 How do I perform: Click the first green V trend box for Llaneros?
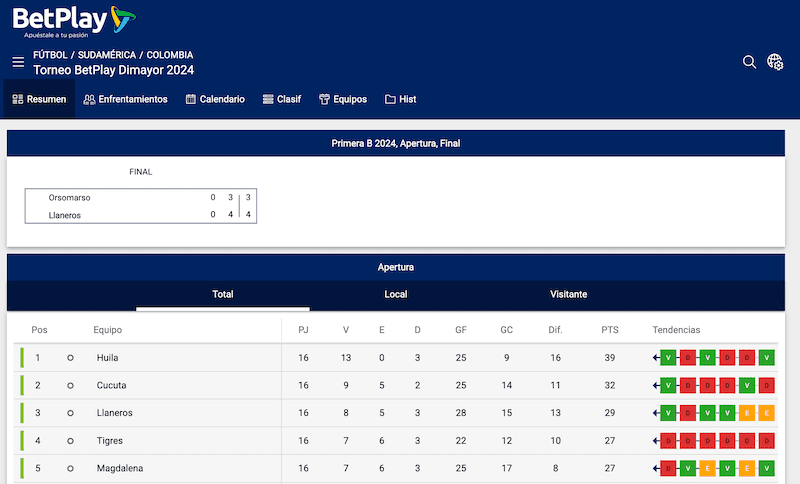pyautogui.click(x=667, y=413)
